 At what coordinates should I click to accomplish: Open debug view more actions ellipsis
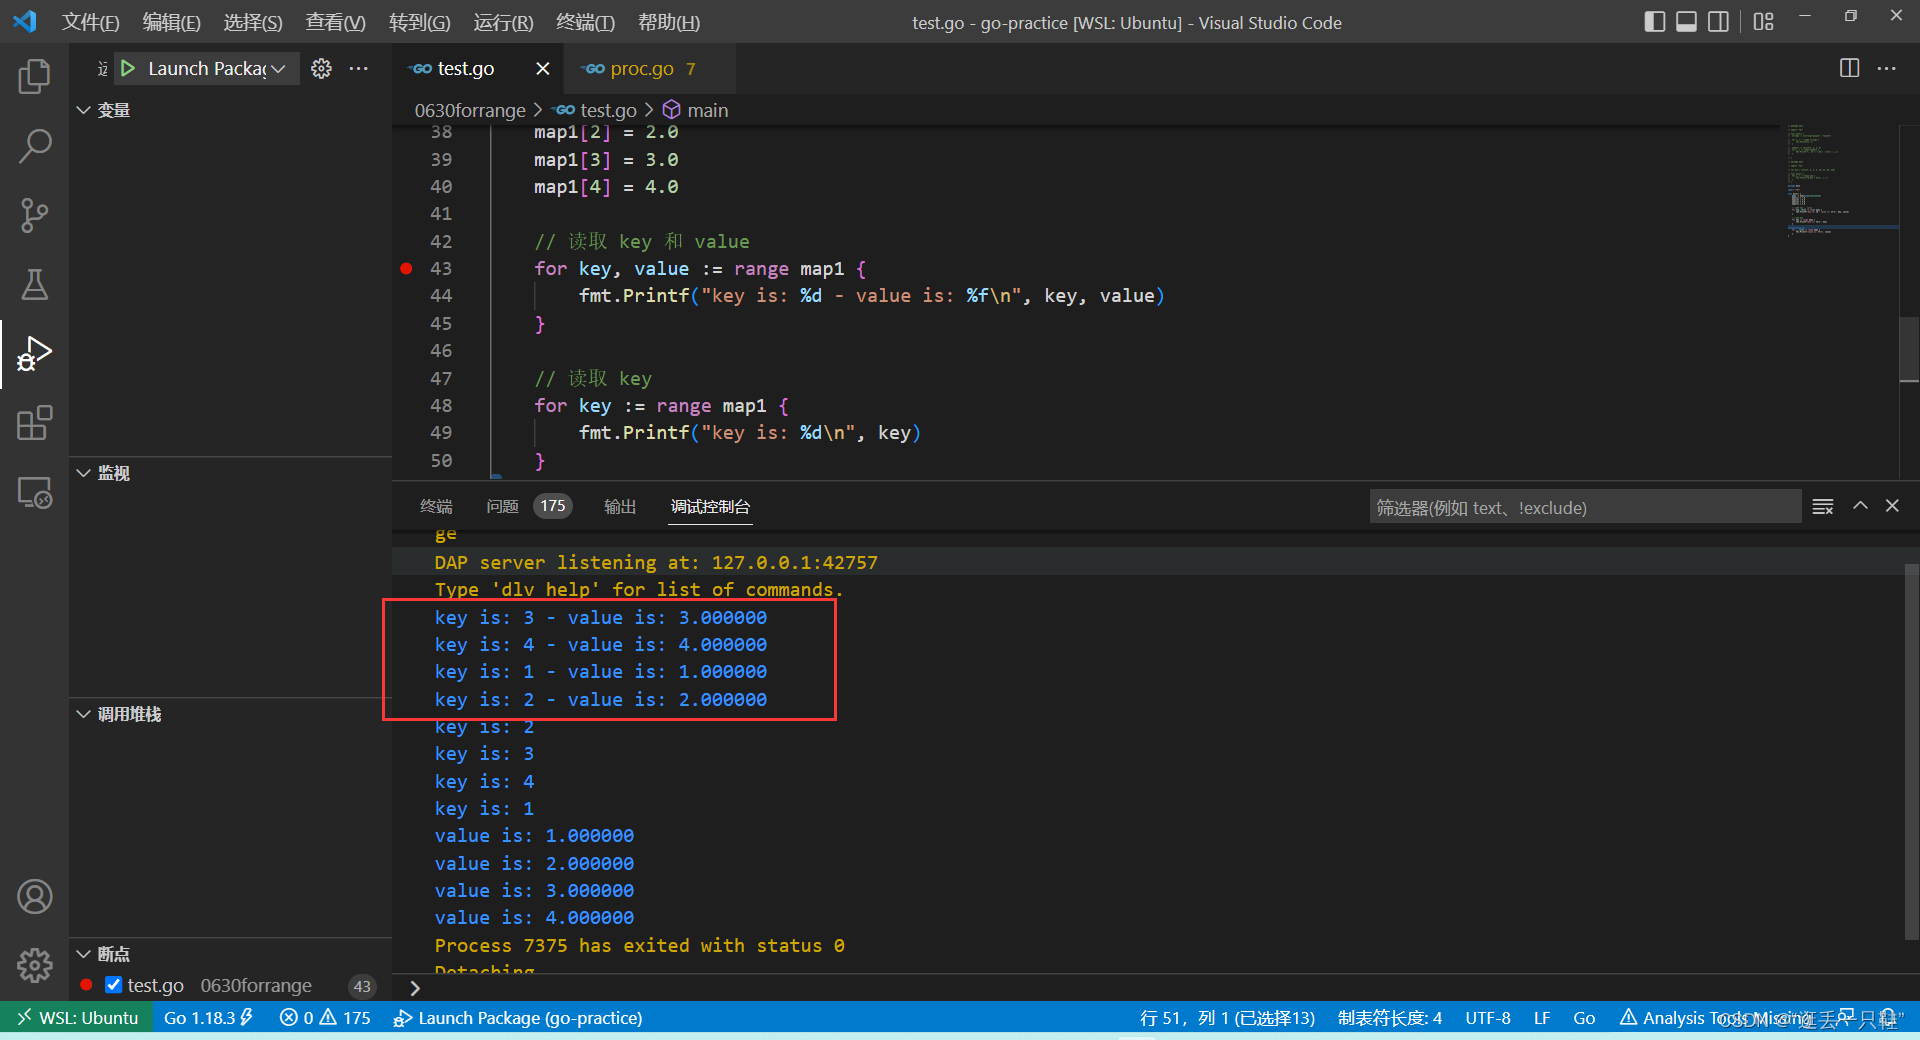pos(359,68)
